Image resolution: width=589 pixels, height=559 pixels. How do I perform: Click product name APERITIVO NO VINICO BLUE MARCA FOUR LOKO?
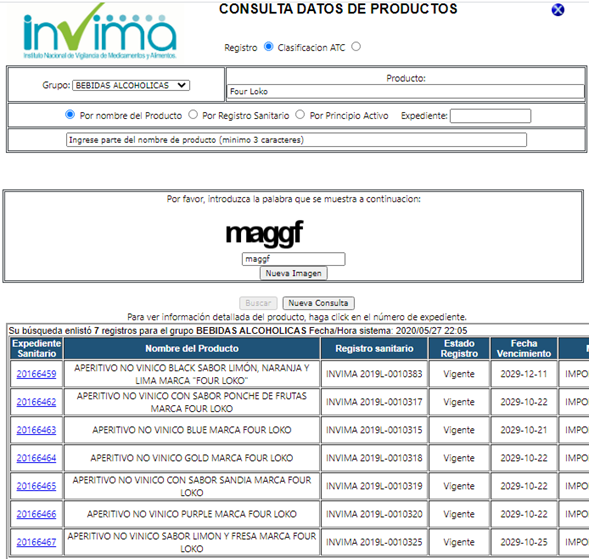tap(192, 430)
